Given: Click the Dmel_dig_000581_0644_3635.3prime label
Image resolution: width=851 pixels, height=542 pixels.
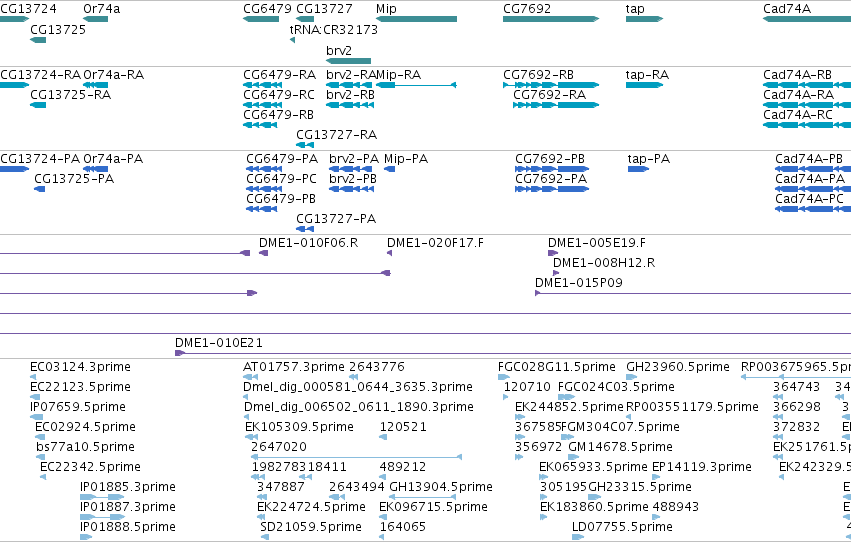Looking at the screenshot, I should [358, 387].
